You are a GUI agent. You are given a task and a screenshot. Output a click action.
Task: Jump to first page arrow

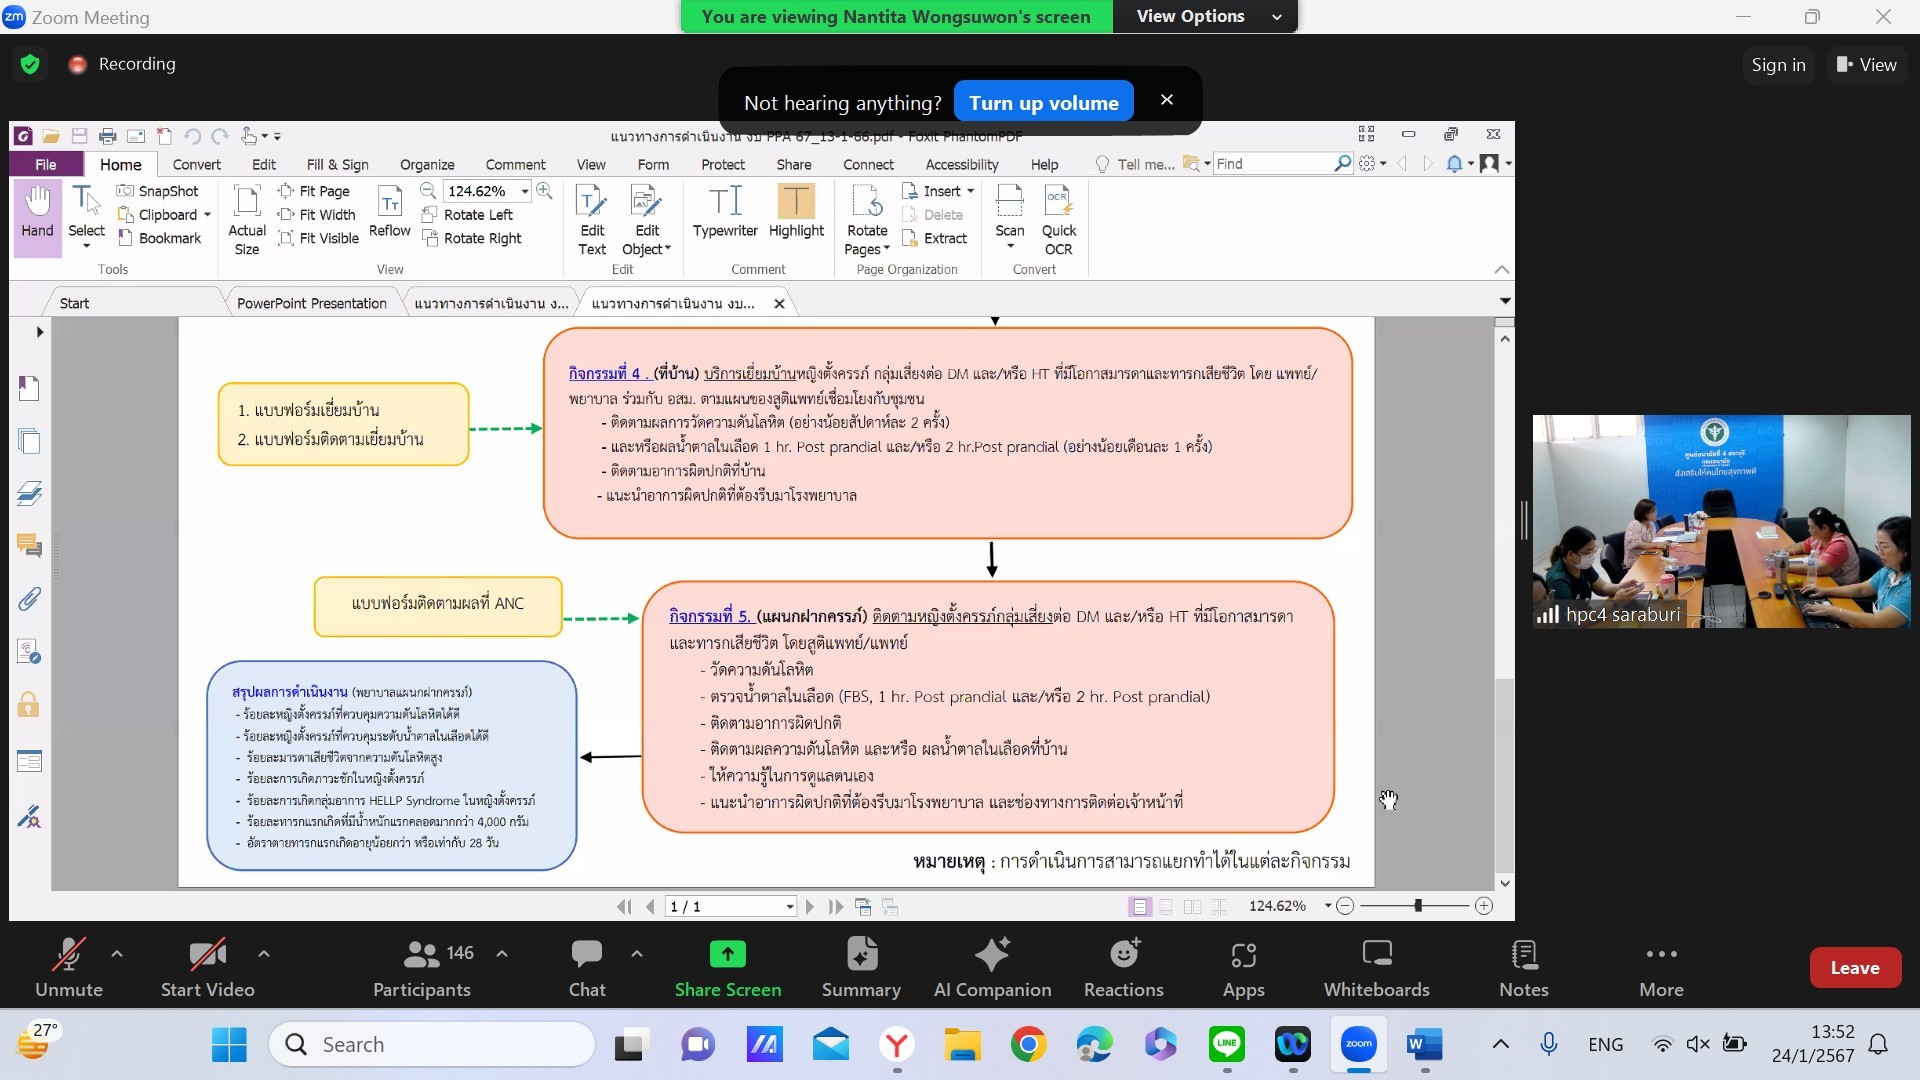click(x=624, y=907)
